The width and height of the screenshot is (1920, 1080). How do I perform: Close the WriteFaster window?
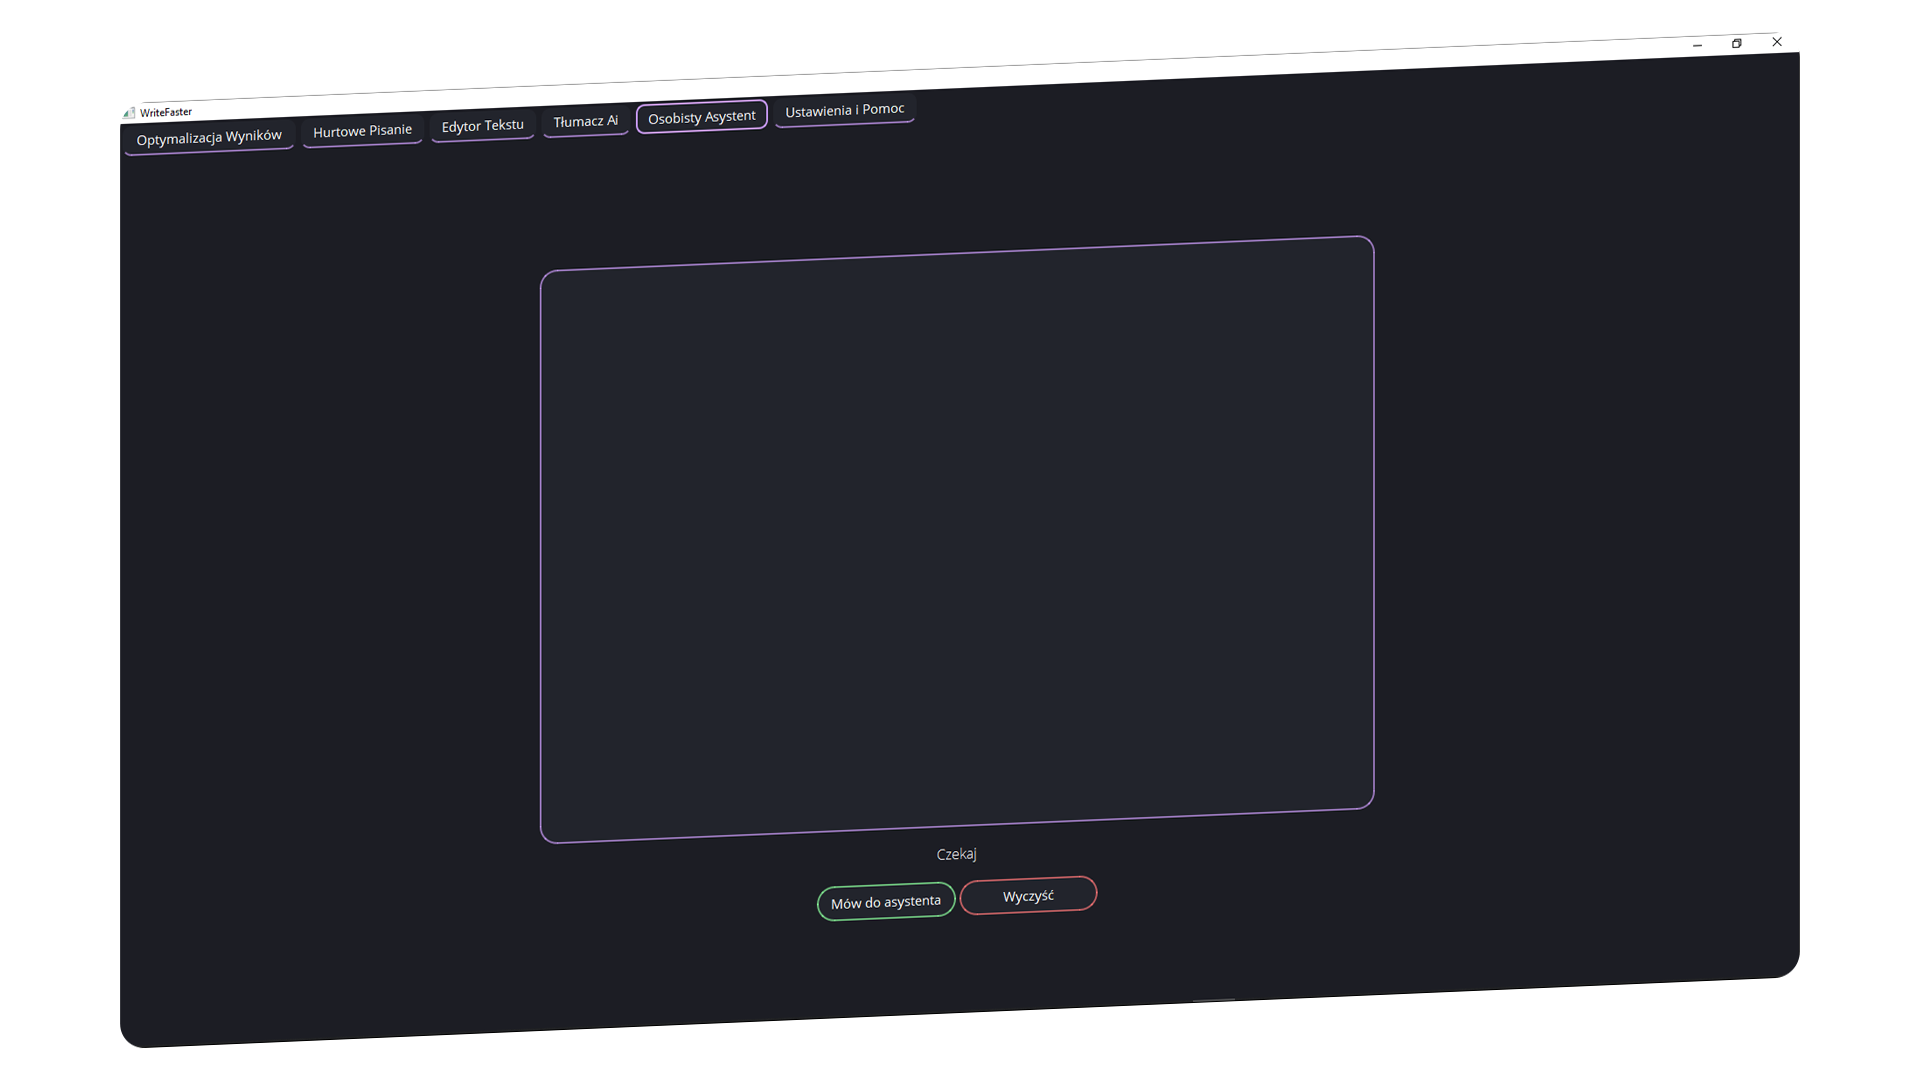pyautogui.click(x=1777, y=41)
